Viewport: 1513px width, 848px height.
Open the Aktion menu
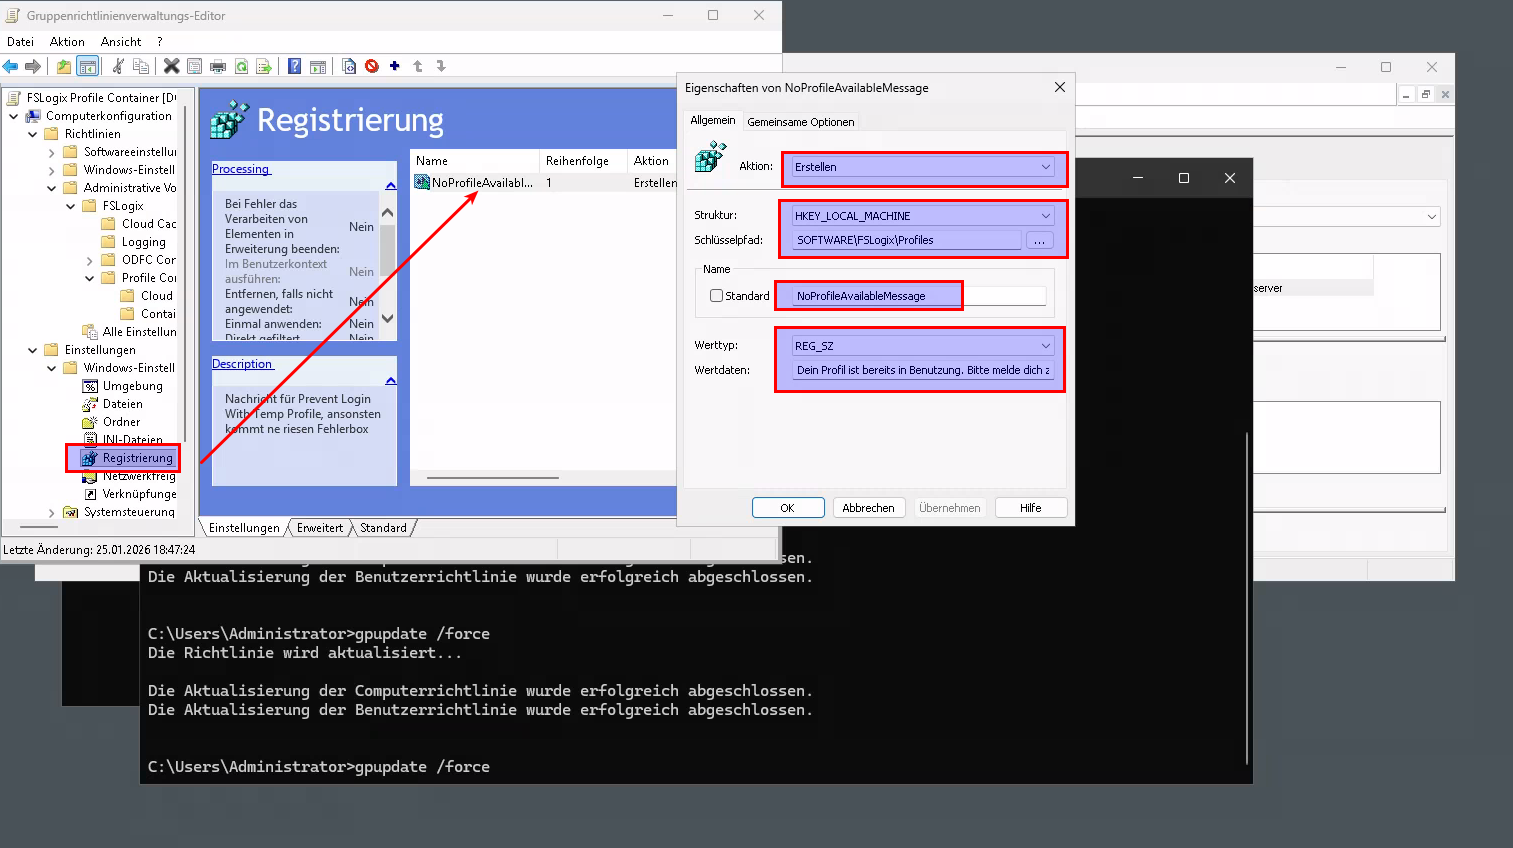pyautogui.click(x=67, y=42)
